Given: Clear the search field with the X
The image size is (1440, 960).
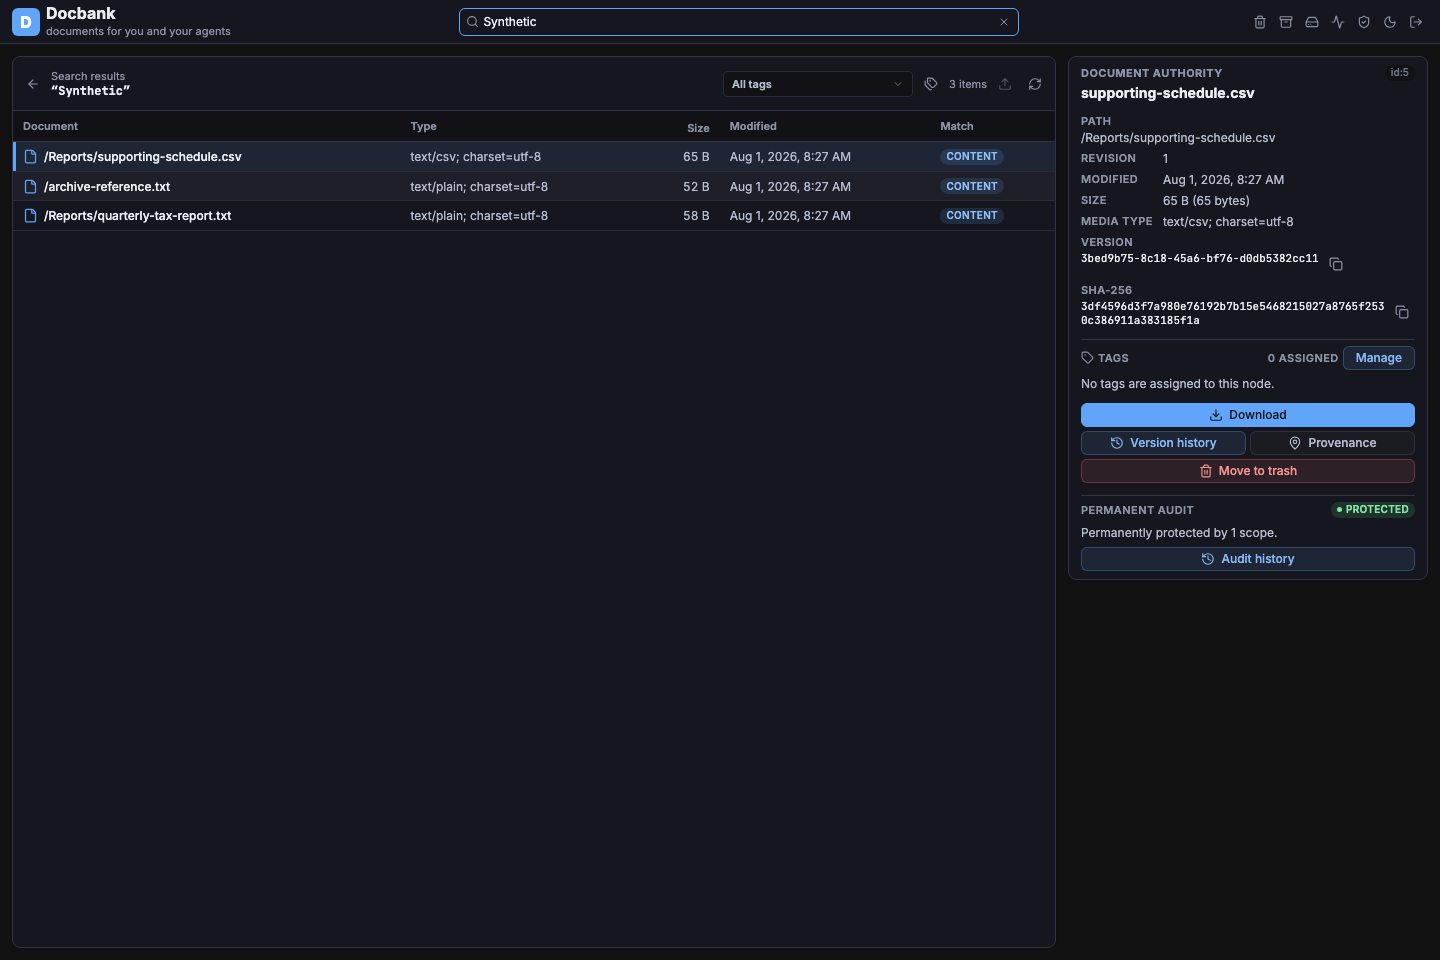Looking at the screenshot, I should [x=1004, y=22].
